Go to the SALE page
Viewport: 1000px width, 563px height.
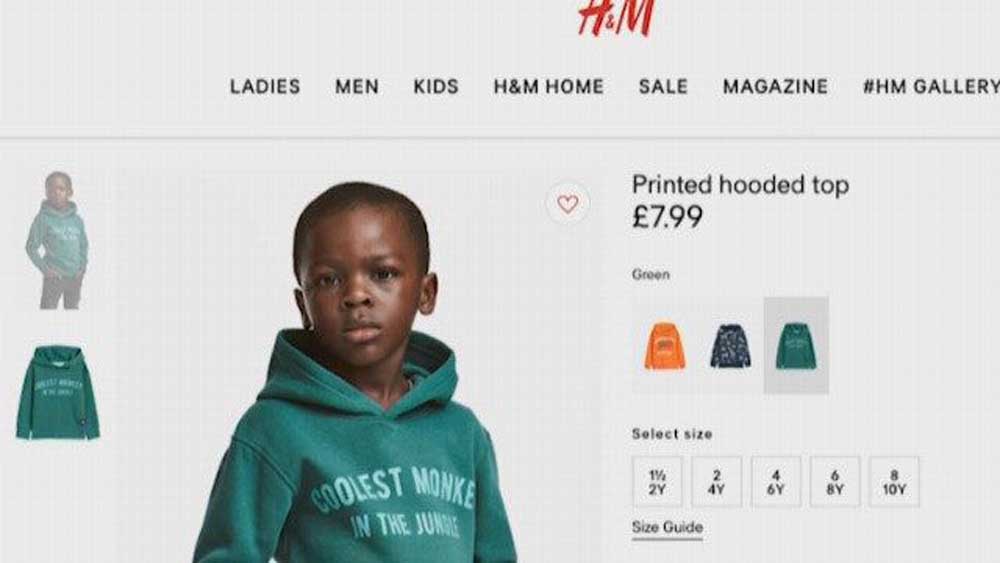tap(663, 86)
